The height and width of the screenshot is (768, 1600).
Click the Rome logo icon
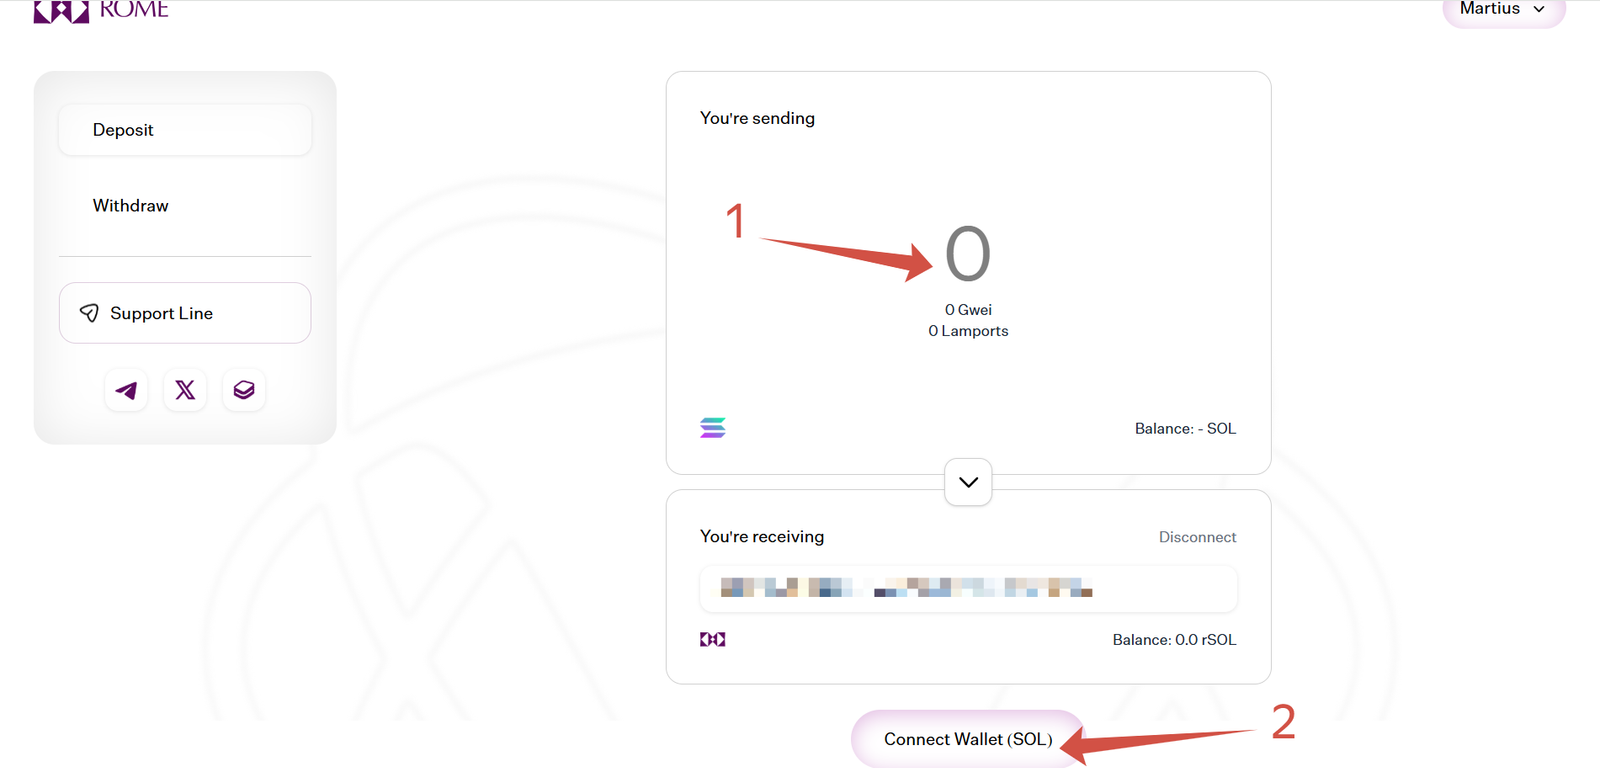point(61,11)
